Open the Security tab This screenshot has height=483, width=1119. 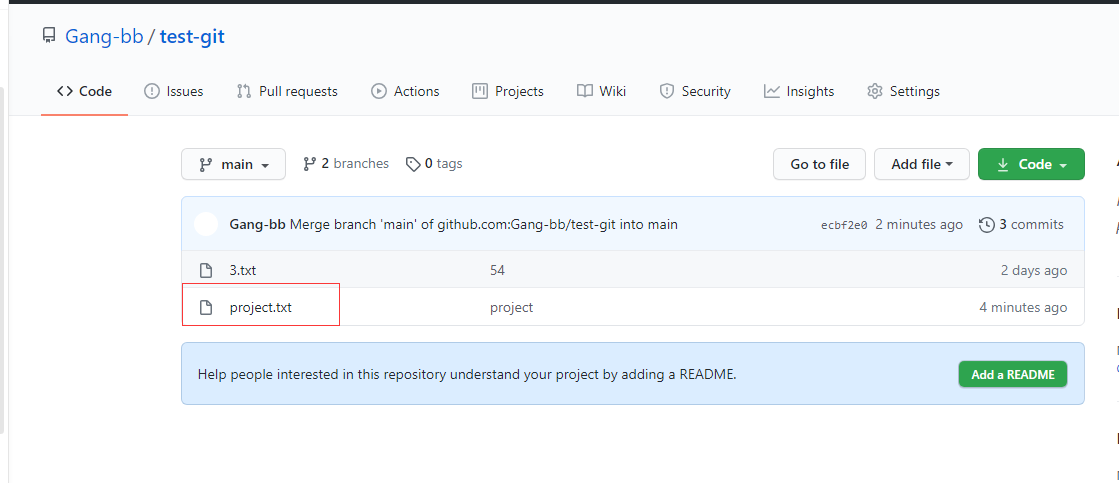click(694, 91)
